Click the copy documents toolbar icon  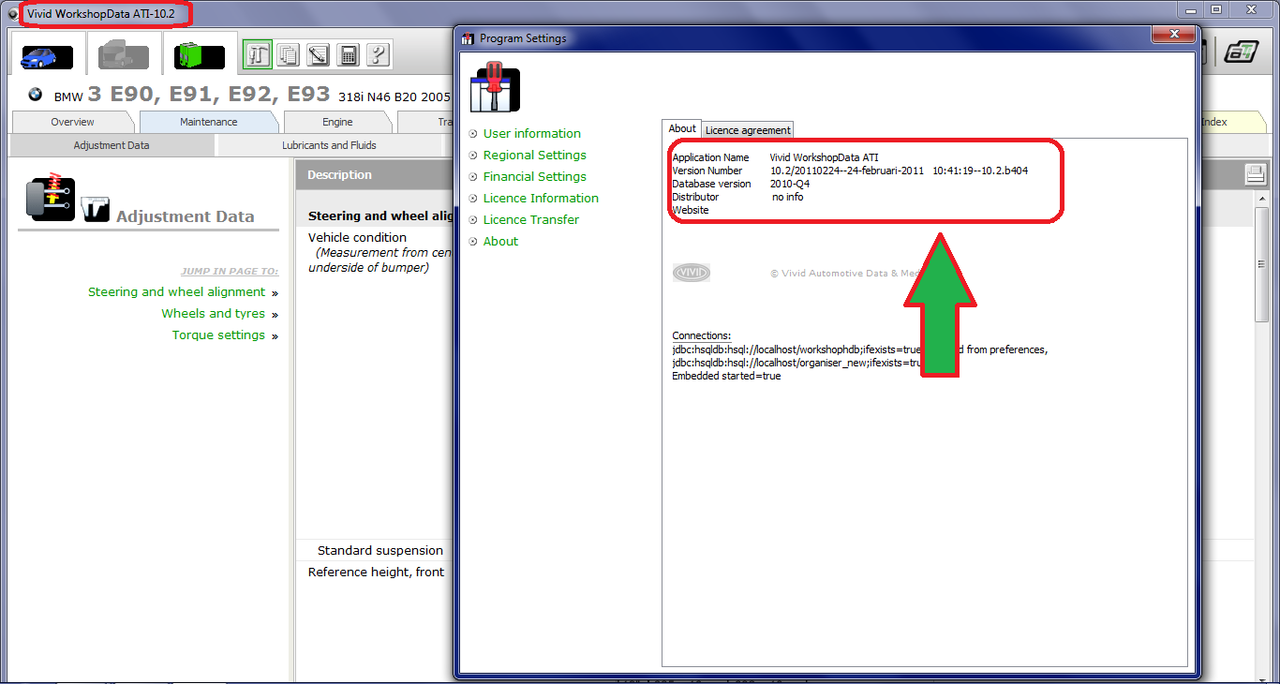pyautogui.click(x=288, y=55)
